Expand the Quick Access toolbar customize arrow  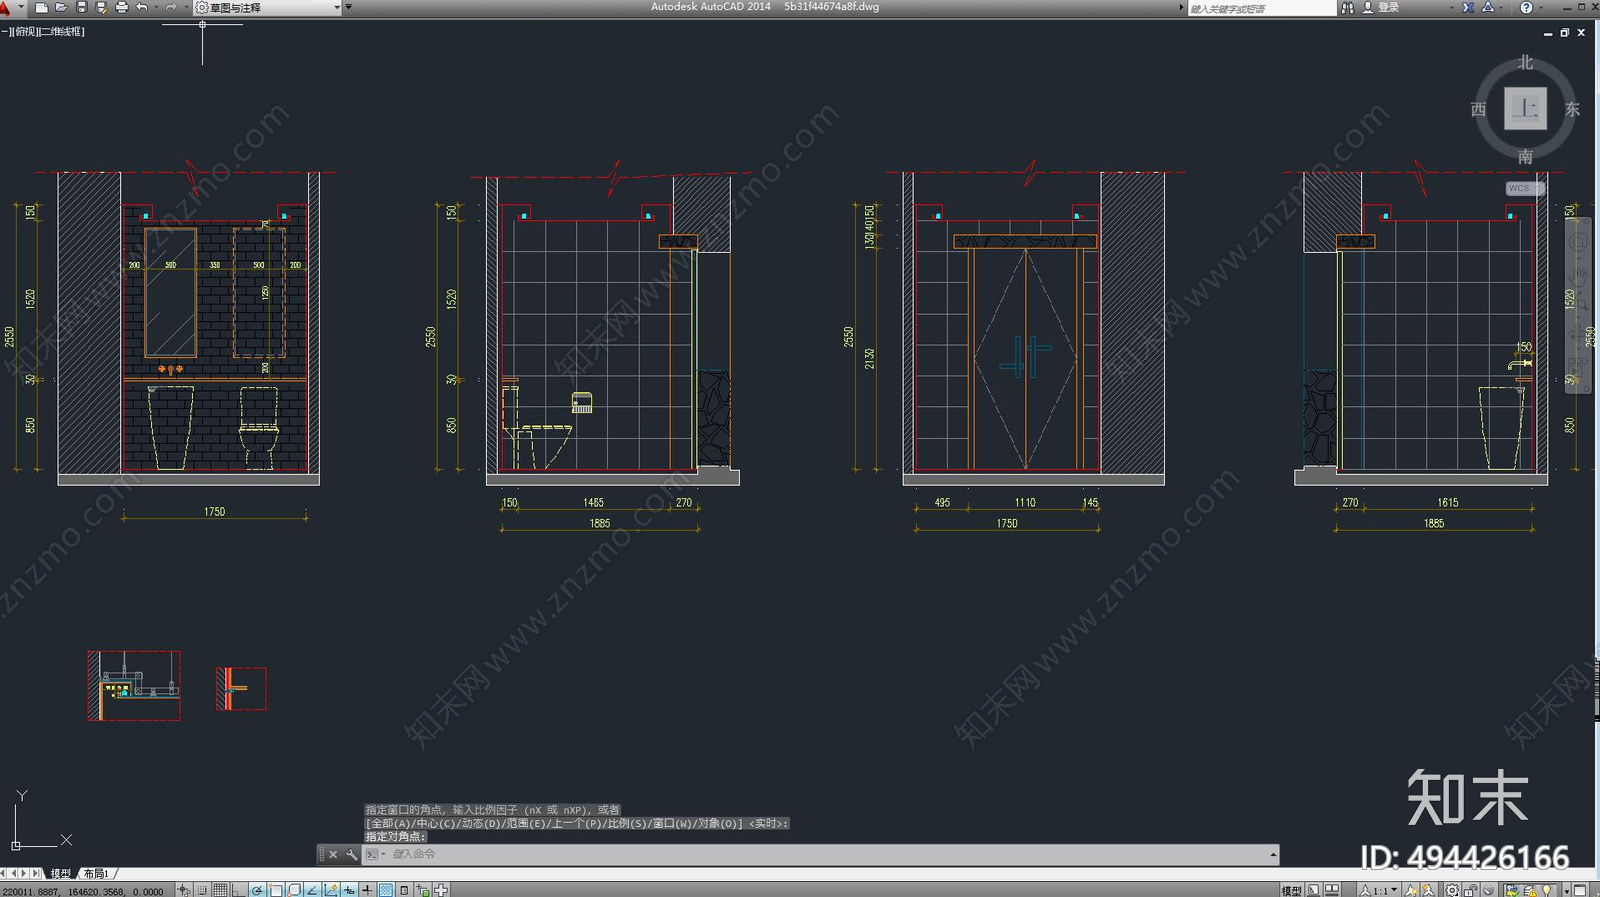[x=348, y=7]
